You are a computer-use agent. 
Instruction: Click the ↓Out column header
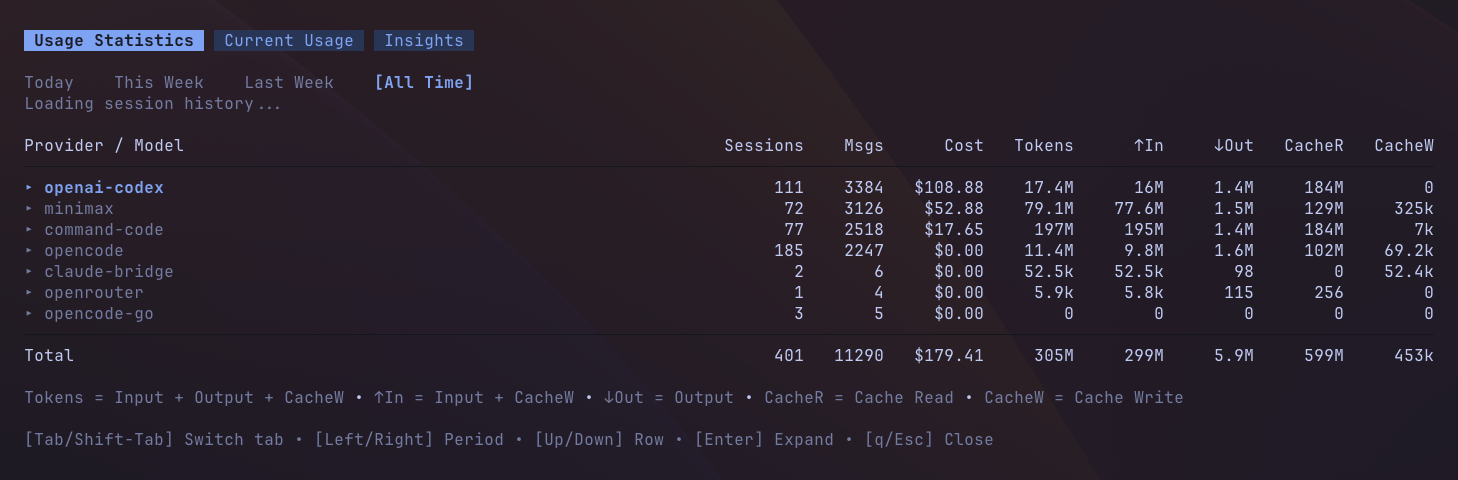tap(1234, 146)
